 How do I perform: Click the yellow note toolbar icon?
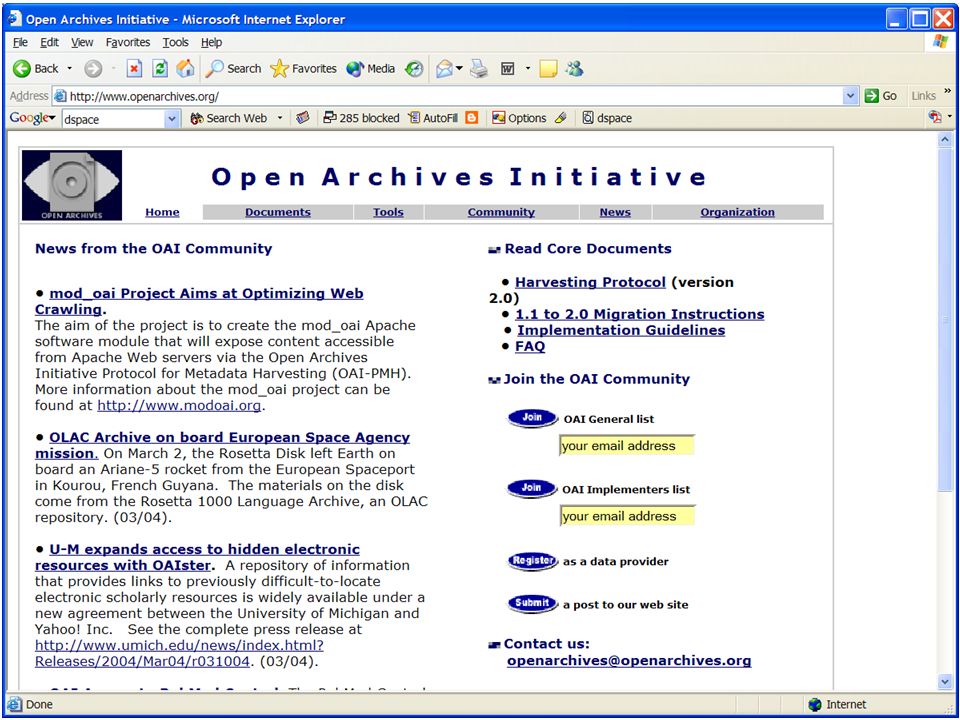(548, 69)
